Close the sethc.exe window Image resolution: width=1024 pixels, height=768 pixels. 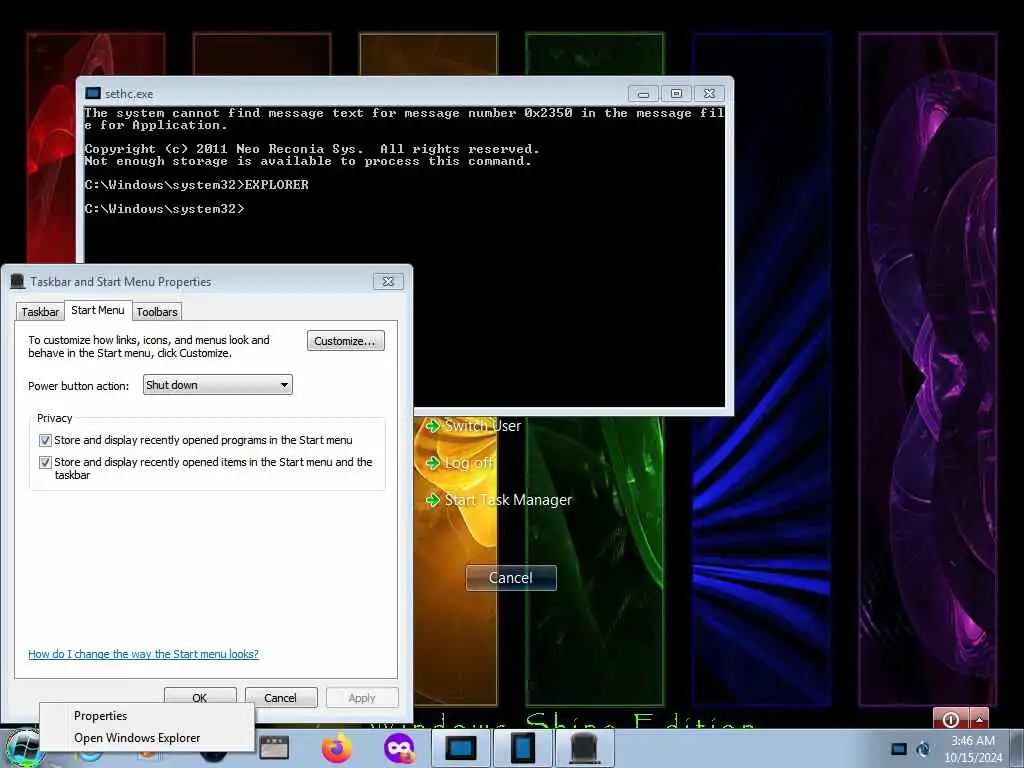(709, 94)
